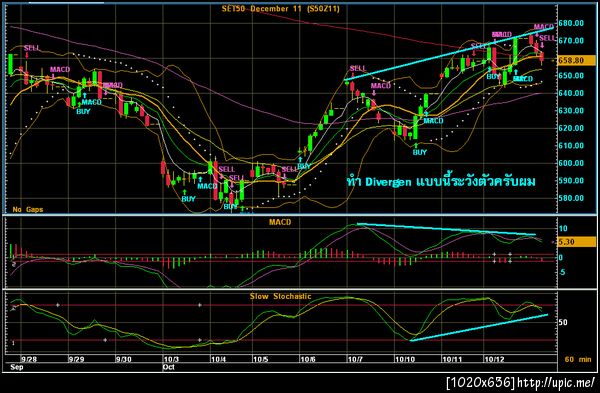This screenshot has height=393, width=600.
Task: Click the 9/29 date label
Action: pos(76,359)
